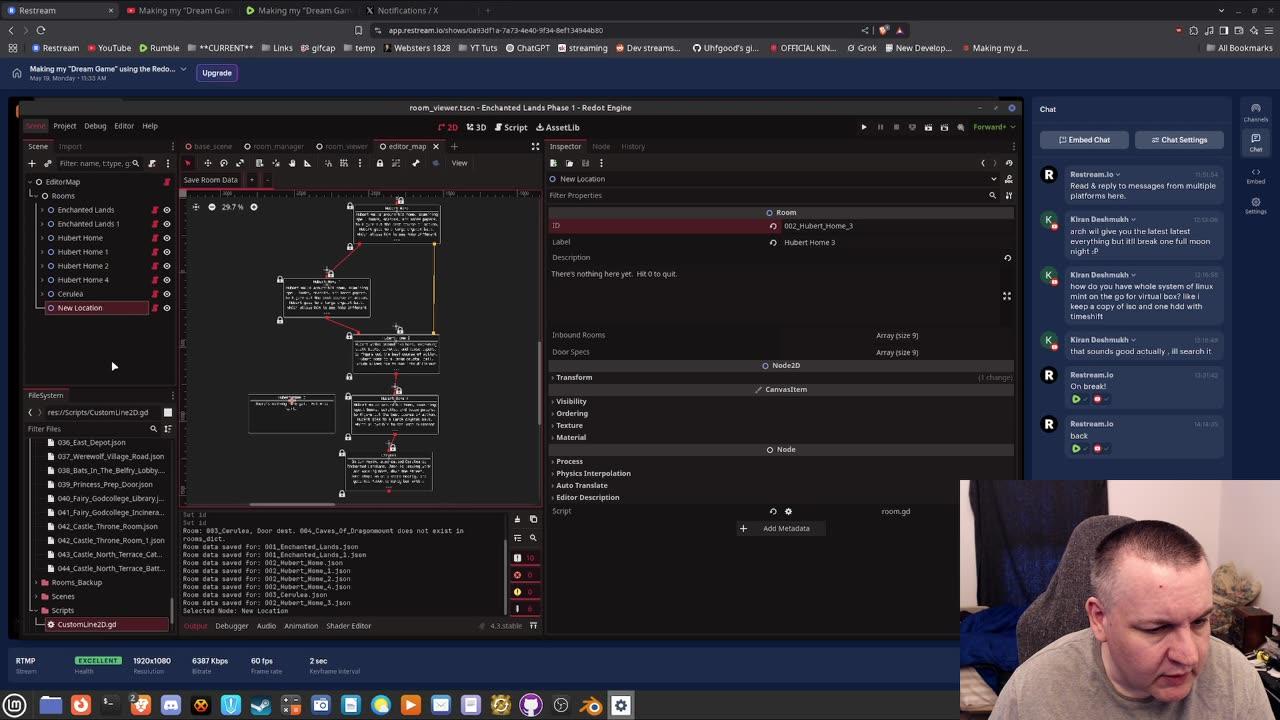Click the load resource folder icon in Inspector
Screen dimensions: 1280x720
[x=569, y=163]
